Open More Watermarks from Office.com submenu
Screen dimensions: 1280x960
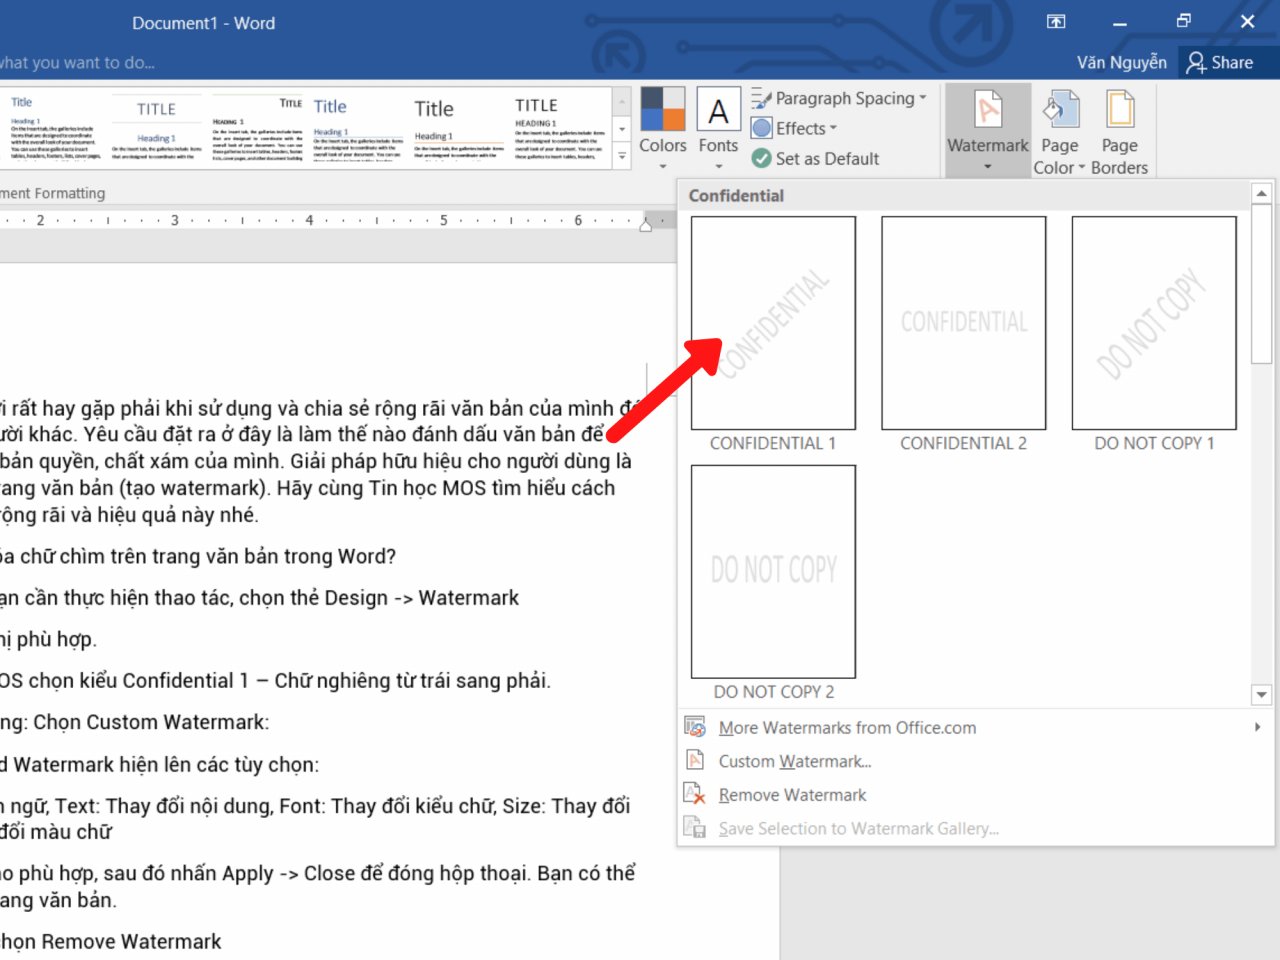pos(846,728)
